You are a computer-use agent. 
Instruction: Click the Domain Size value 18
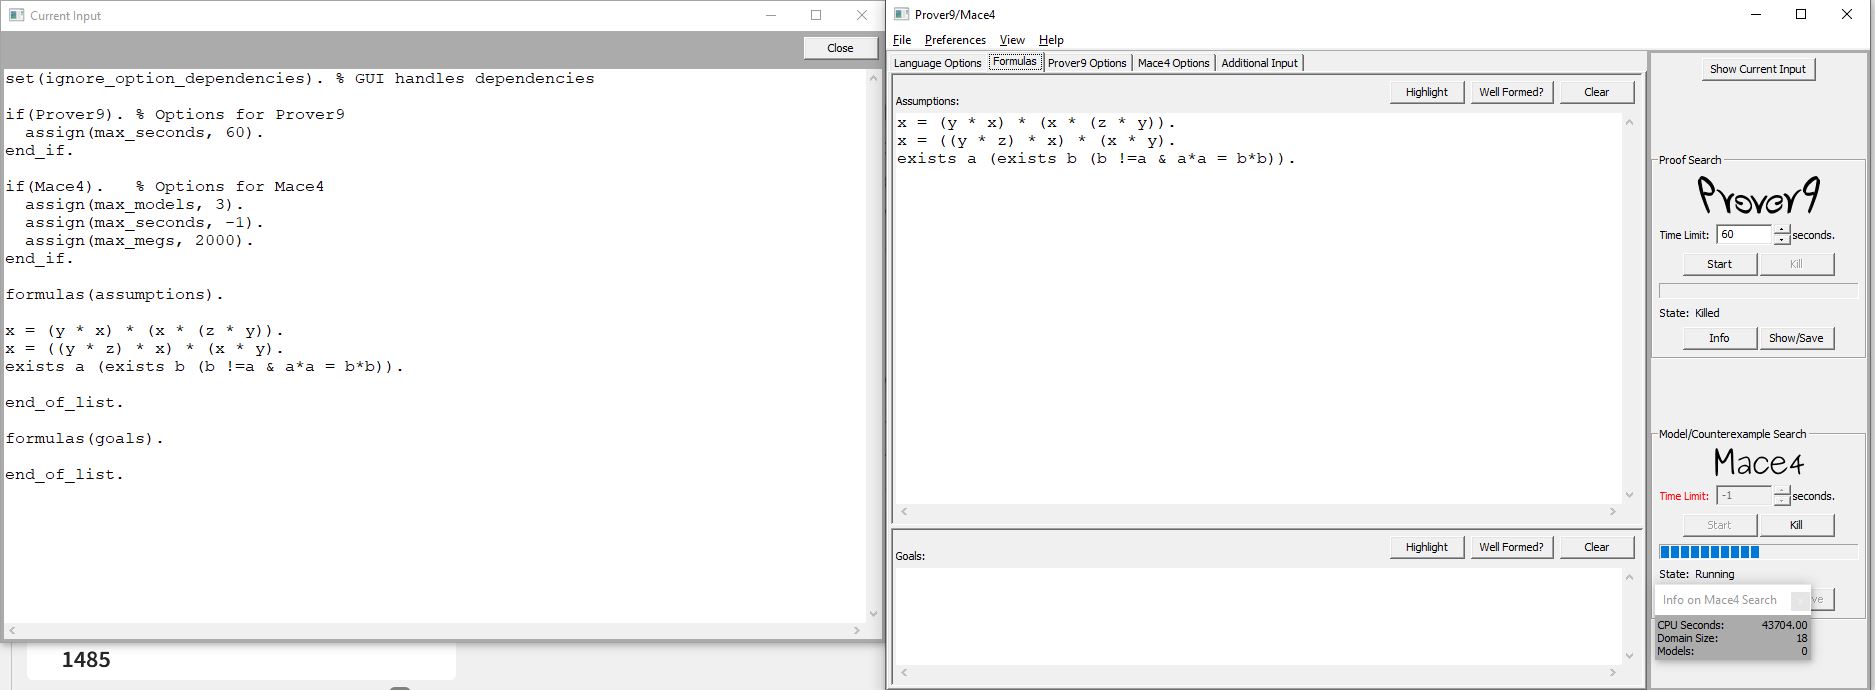click(1801, 638)
